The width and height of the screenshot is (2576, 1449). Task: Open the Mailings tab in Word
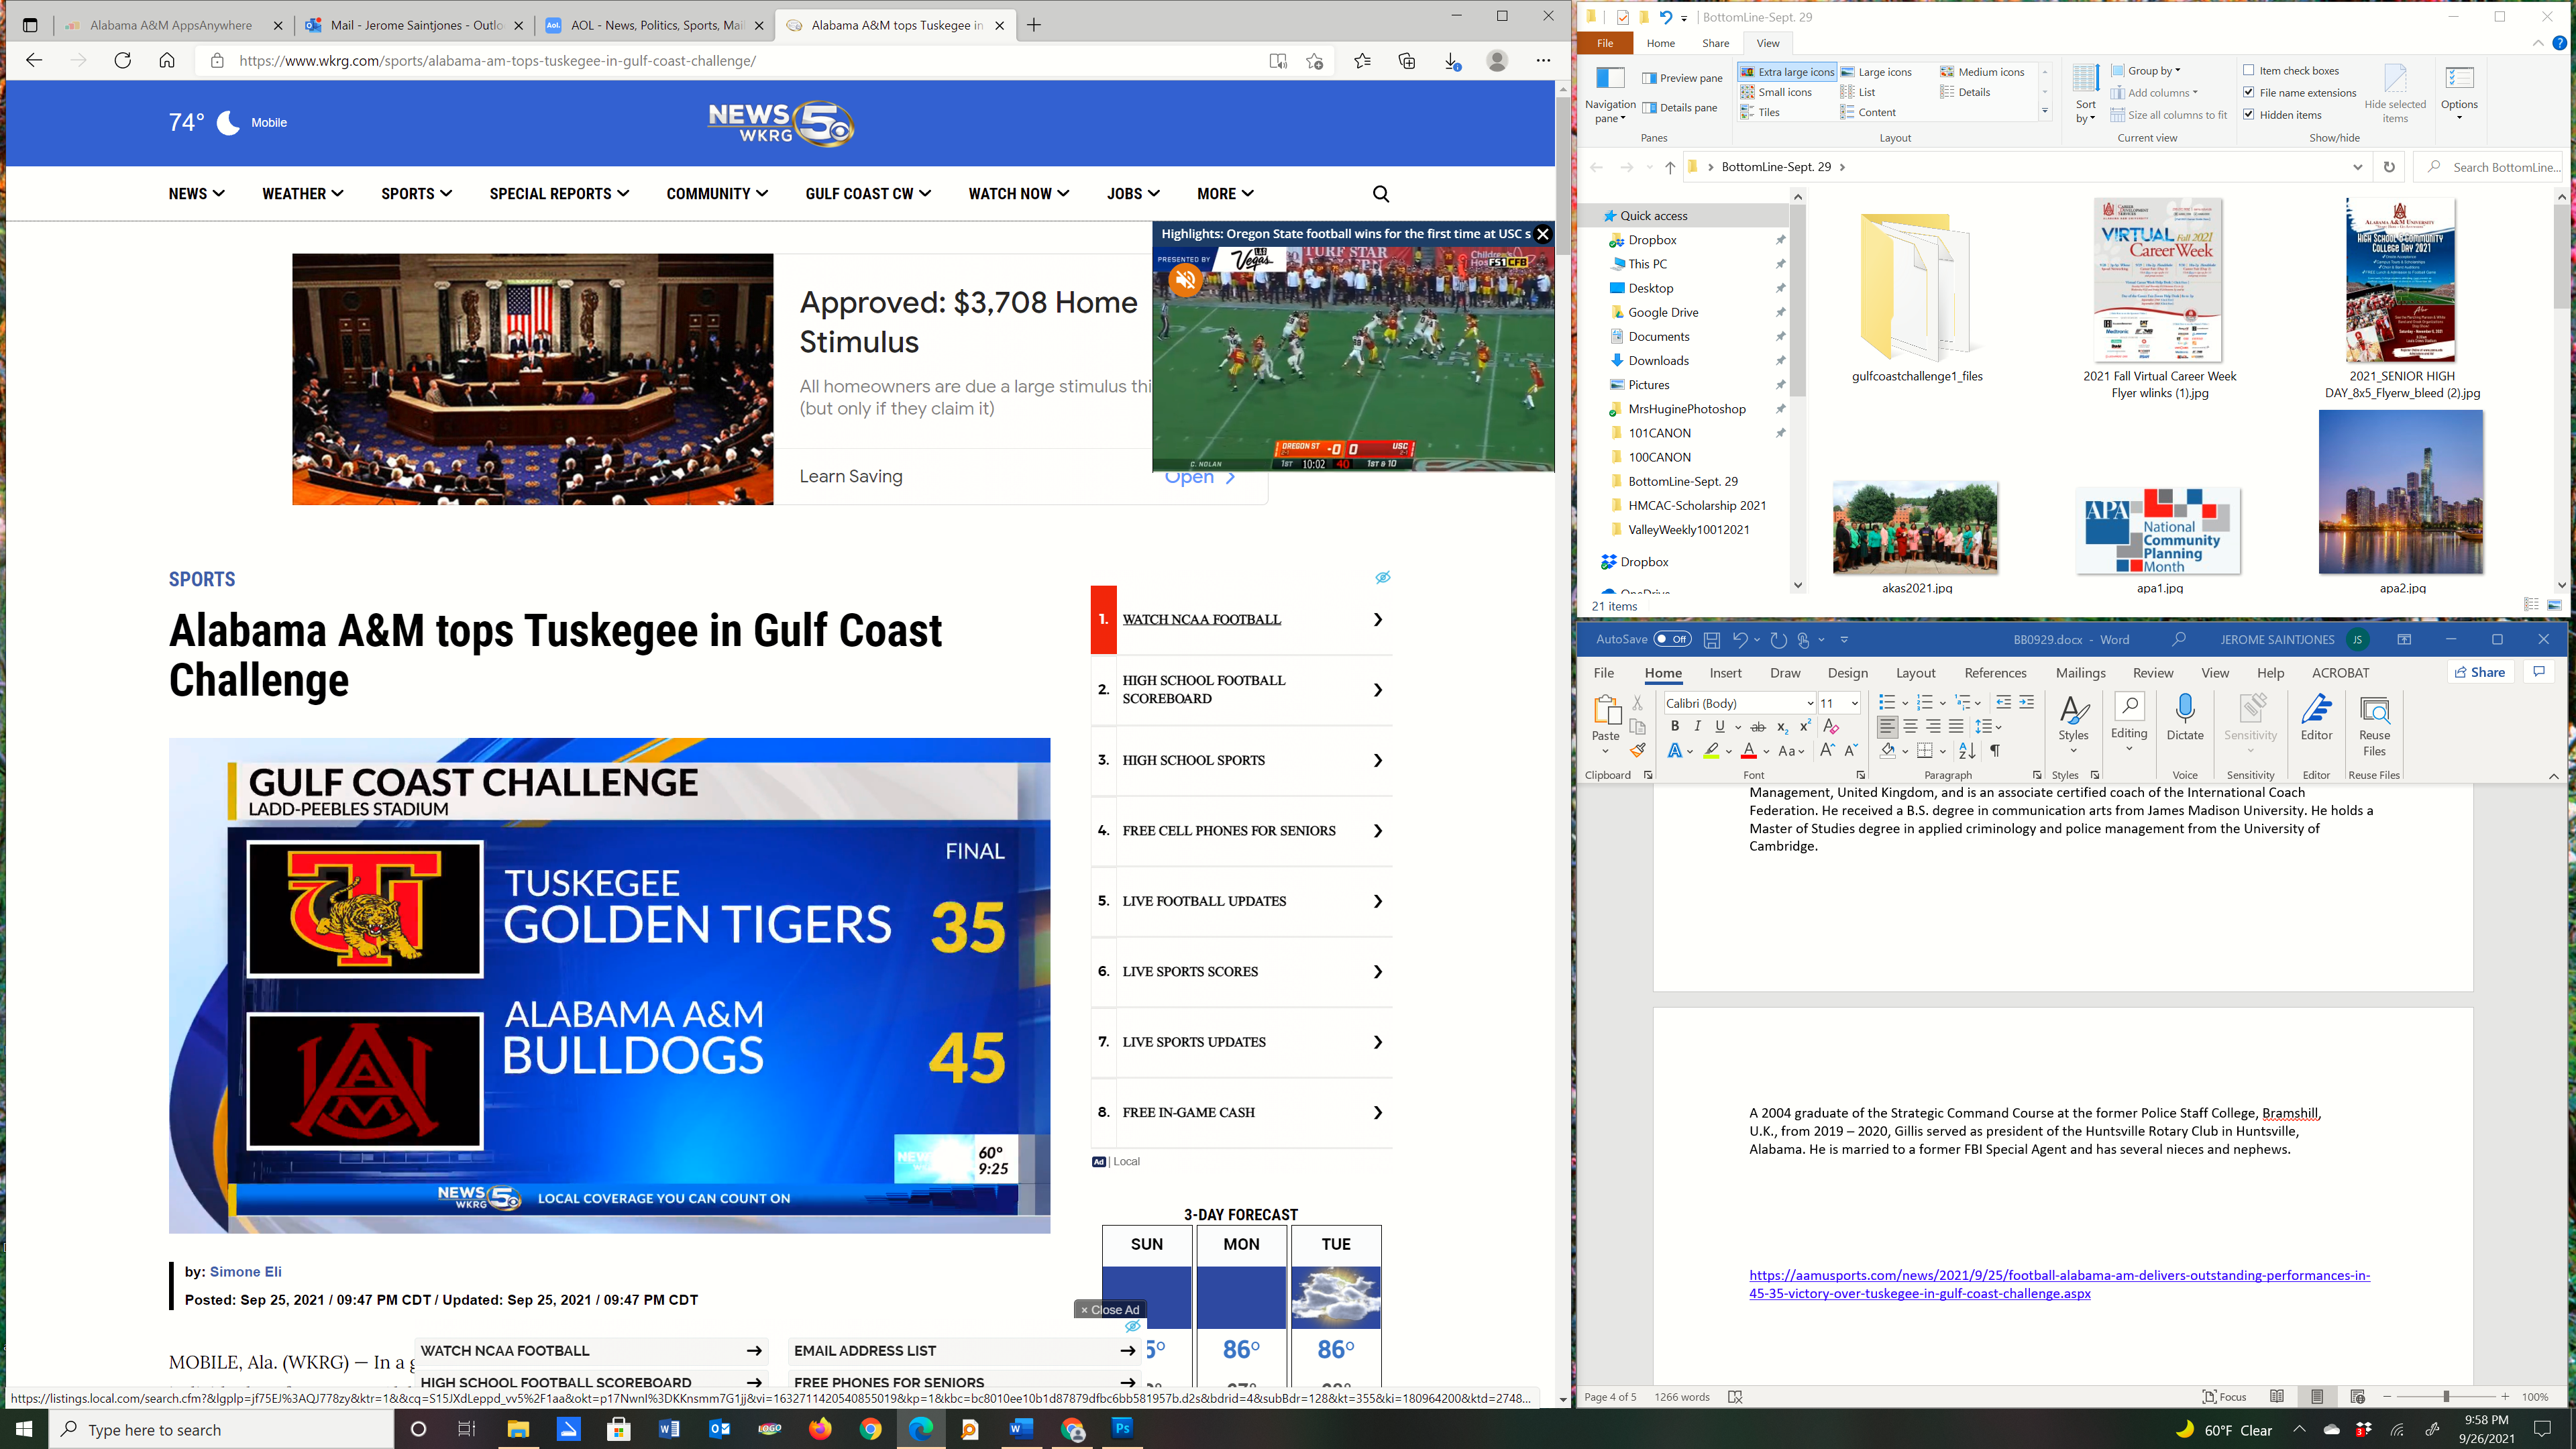pyautogui.click(x=2080, y=673)
